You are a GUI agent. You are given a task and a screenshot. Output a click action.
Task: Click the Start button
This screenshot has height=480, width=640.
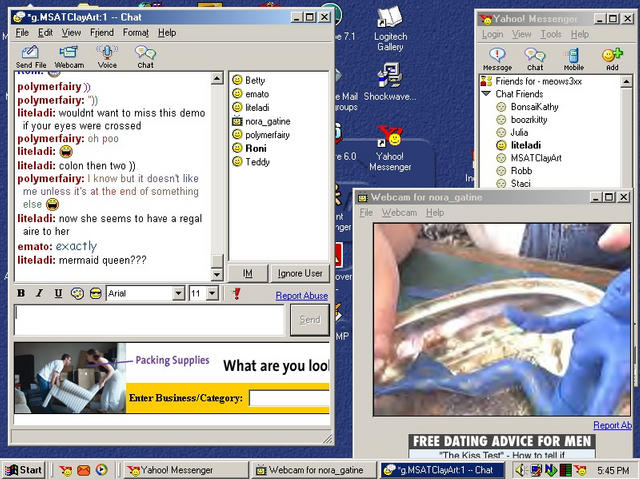(24, 470)
